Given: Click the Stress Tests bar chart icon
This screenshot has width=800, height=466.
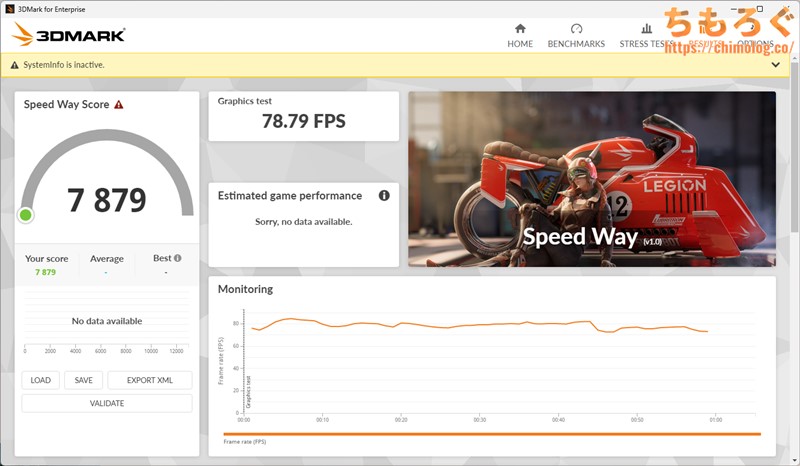Looking at the screenshot, I should click(x=647, y=29).
